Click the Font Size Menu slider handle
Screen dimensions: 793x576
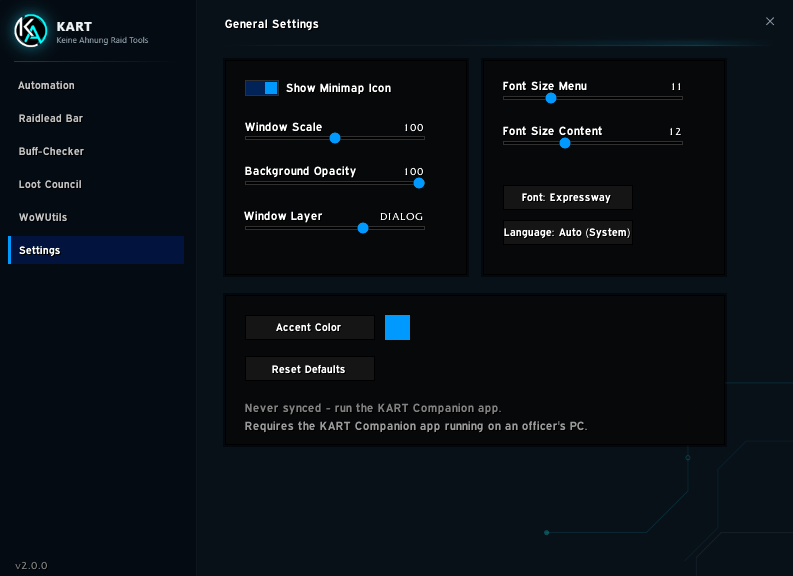(x=551, y=98)
